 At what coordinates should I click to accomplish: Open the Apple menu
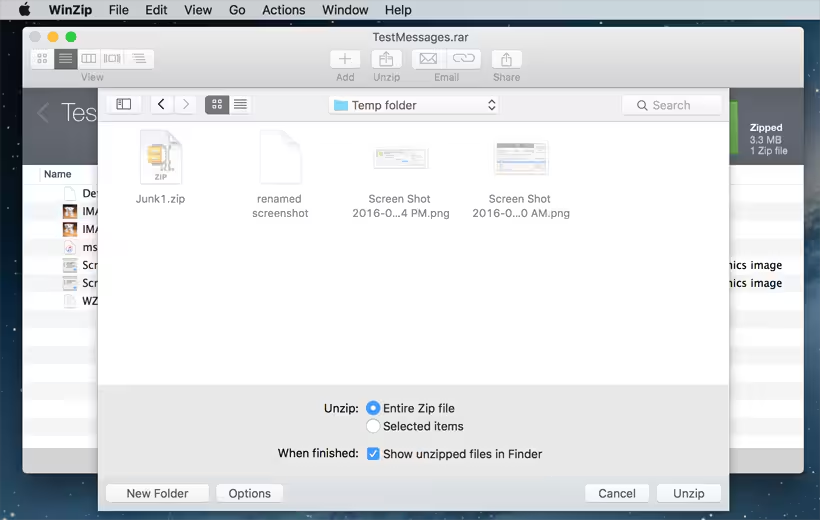coord(24,10)
